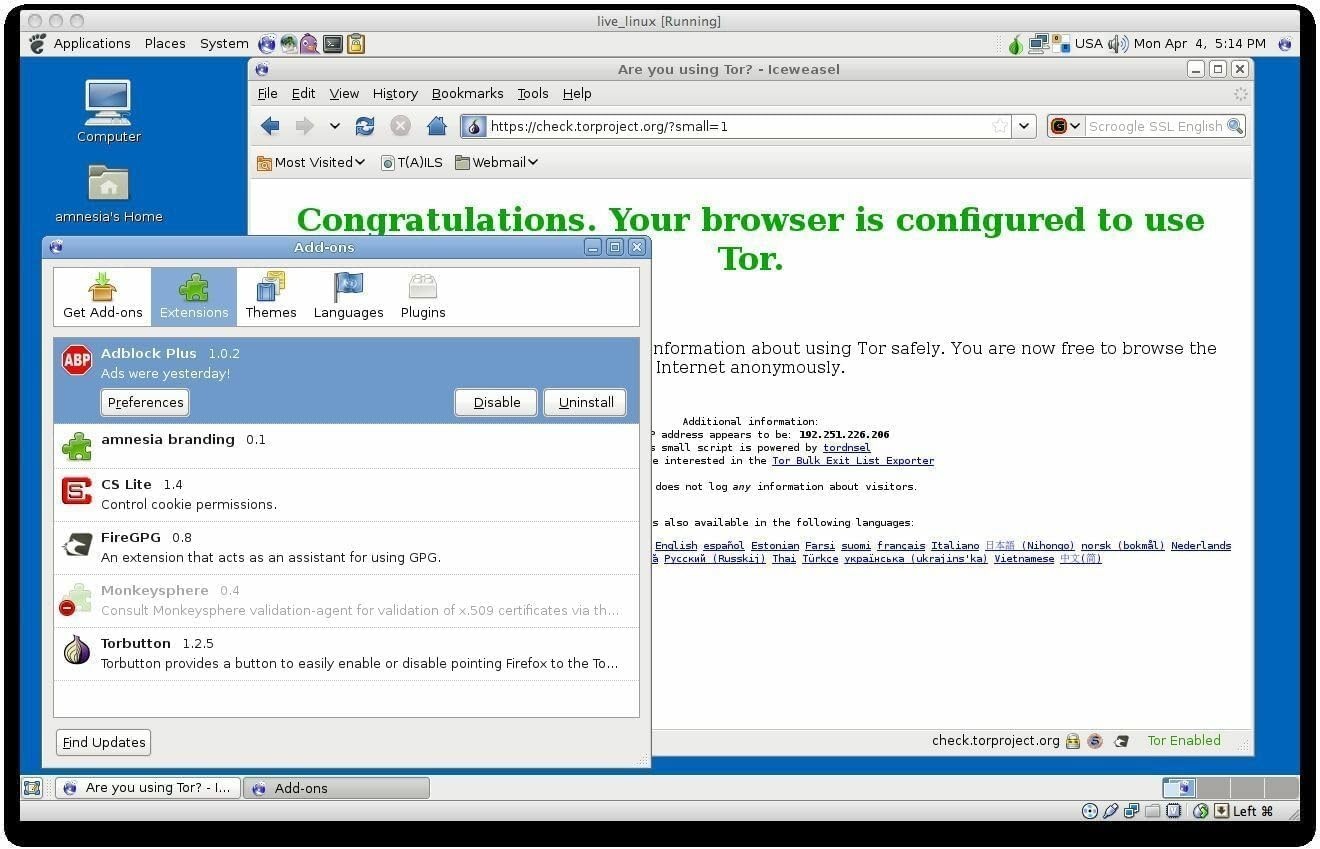This screenshot has width=1320, height=849.
Task: Open amnesia's Home folder icon
Action: pyautogui.click(x=108, y=194)
